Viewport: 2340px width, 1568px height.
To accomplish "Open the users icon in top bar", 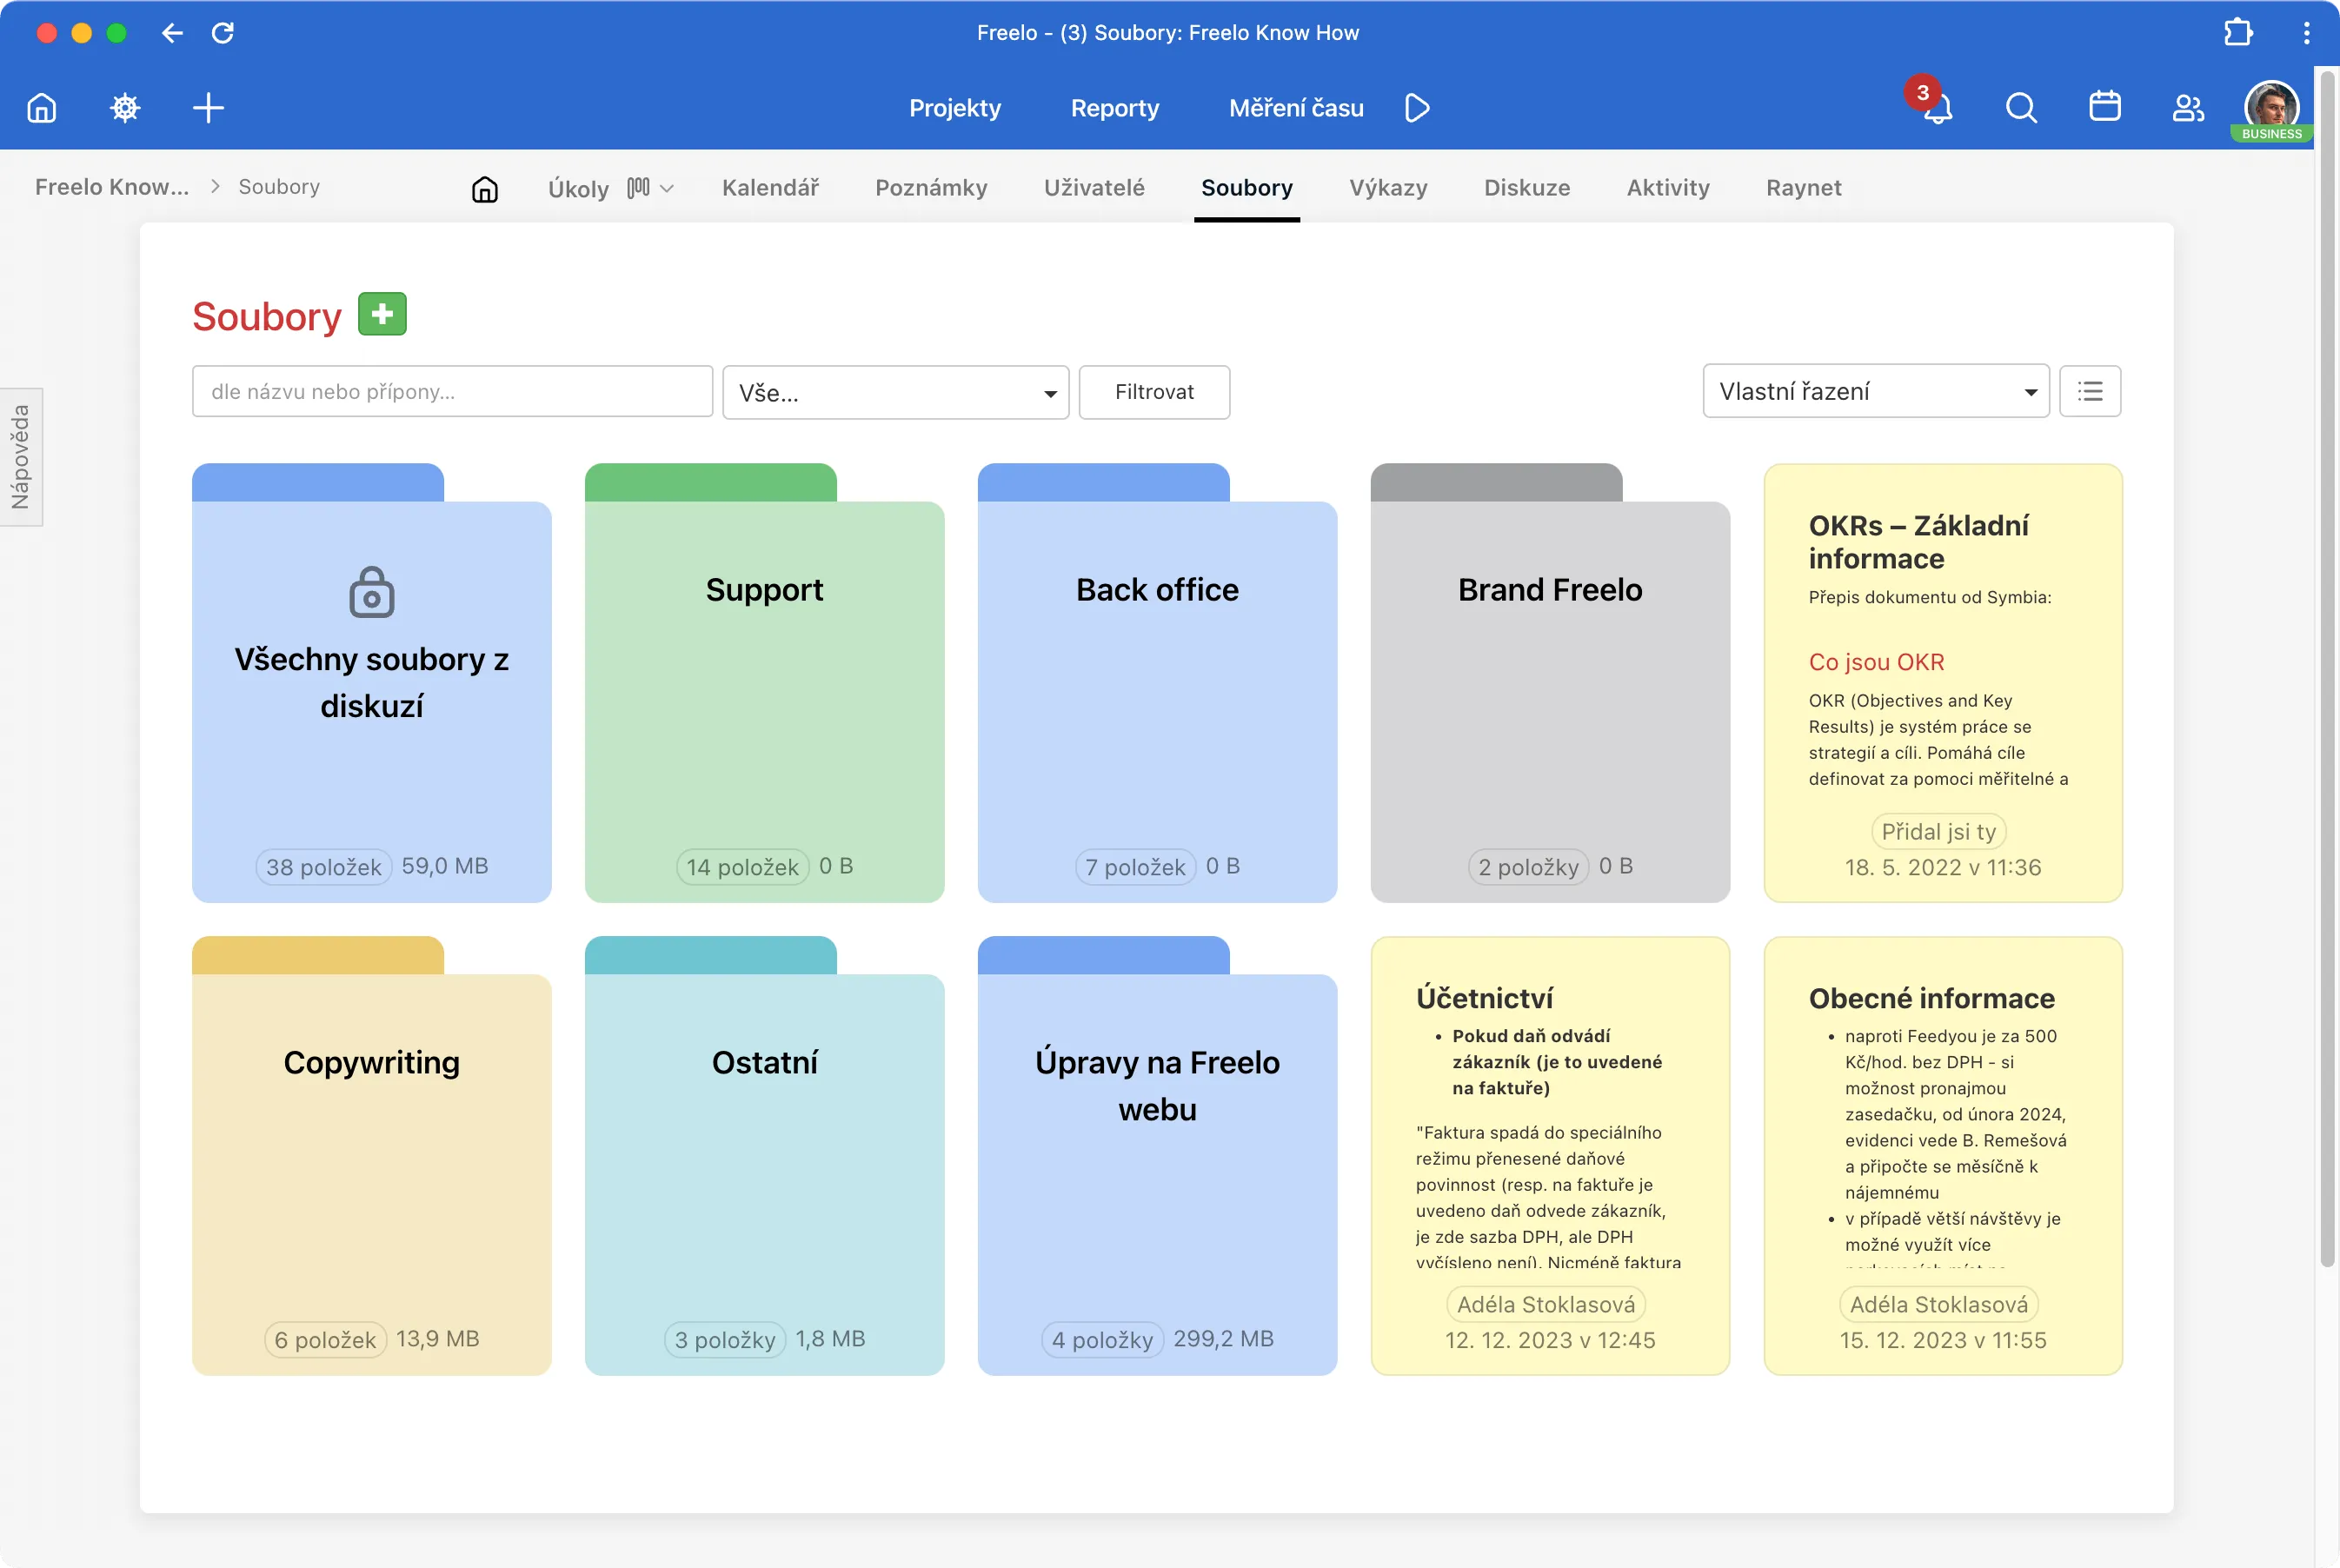I will click(x=2188, y=107).
